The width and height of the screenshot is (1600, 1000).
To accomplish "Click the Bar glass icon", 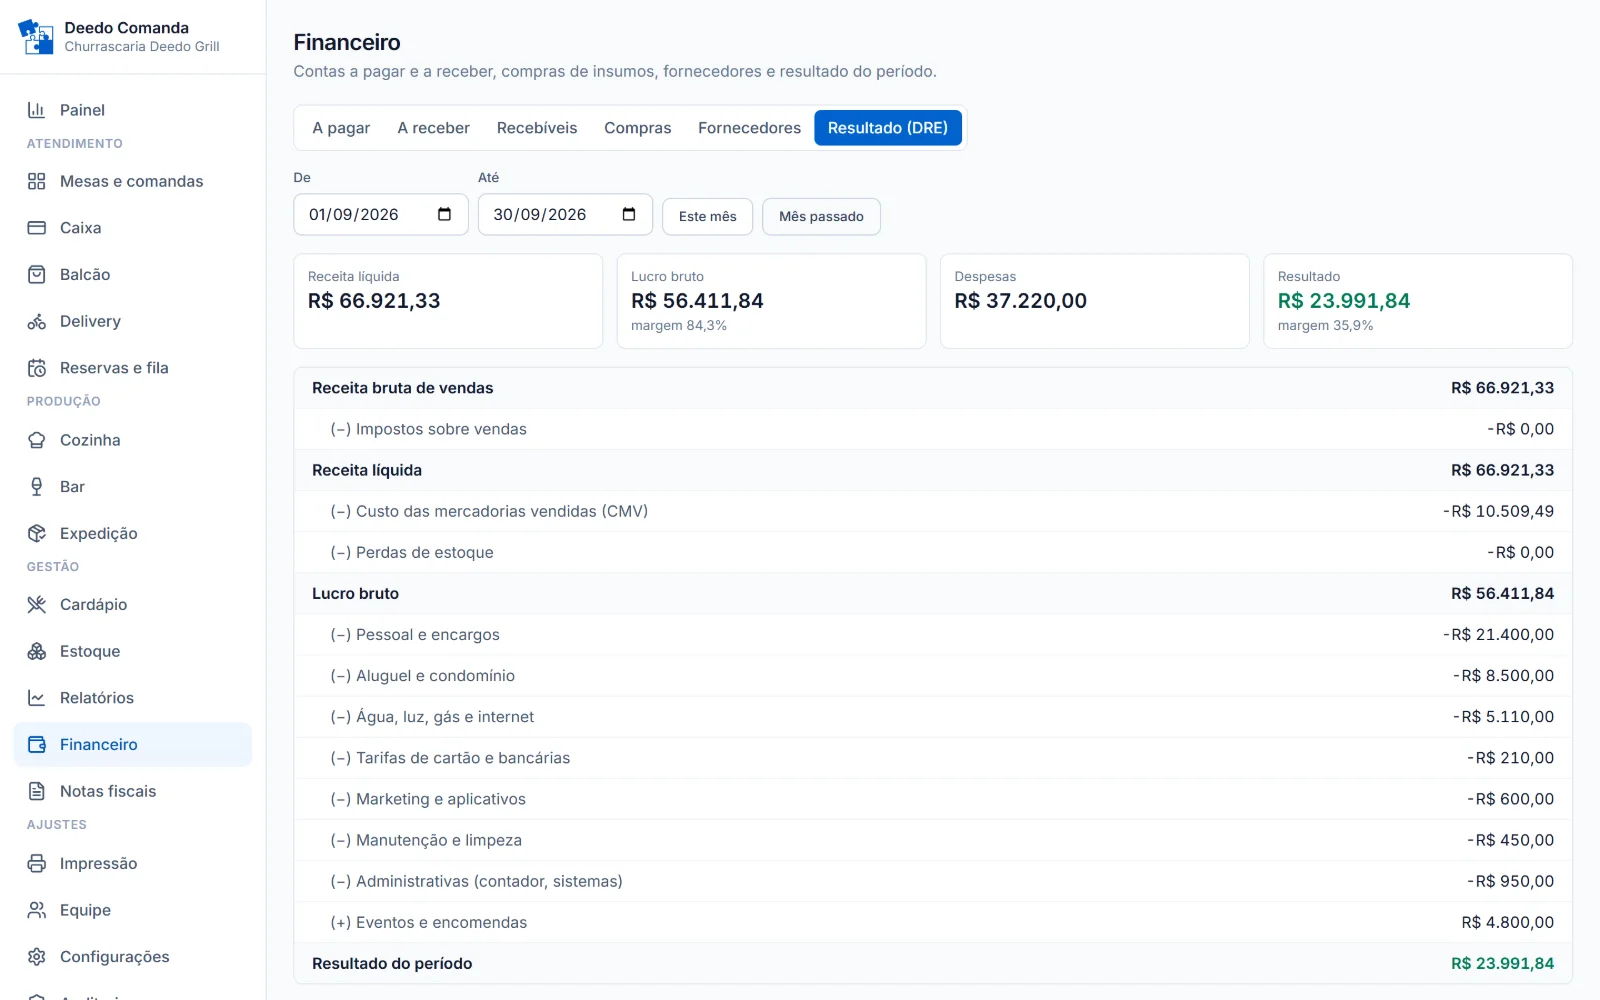I will 37,487.
